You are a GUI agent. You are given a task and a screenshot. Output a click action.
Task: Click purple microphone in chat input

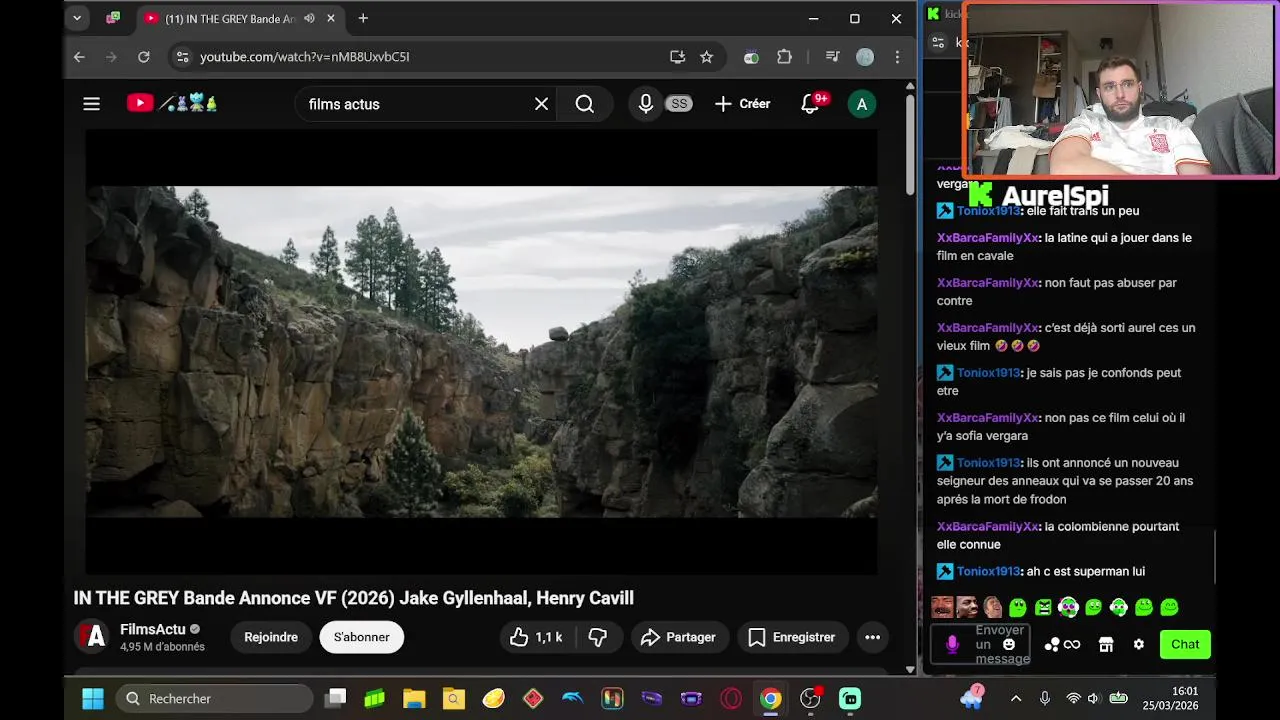click(952, 645)
